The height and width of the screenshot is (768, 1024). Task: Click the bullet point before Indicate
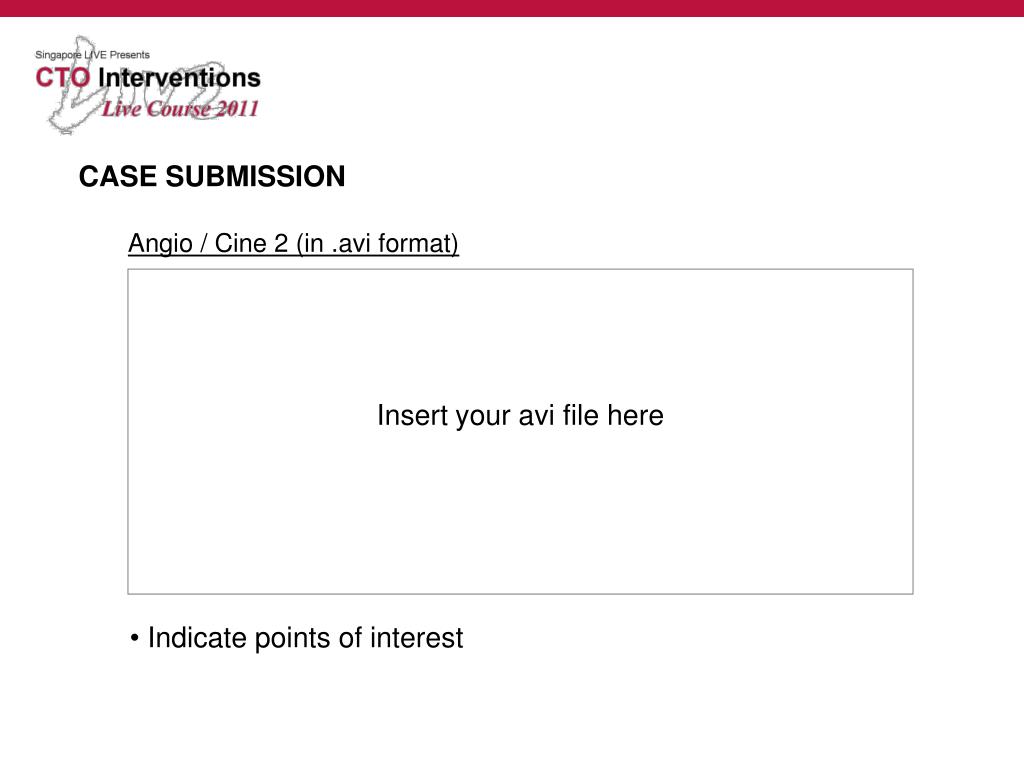coord(135,638)
